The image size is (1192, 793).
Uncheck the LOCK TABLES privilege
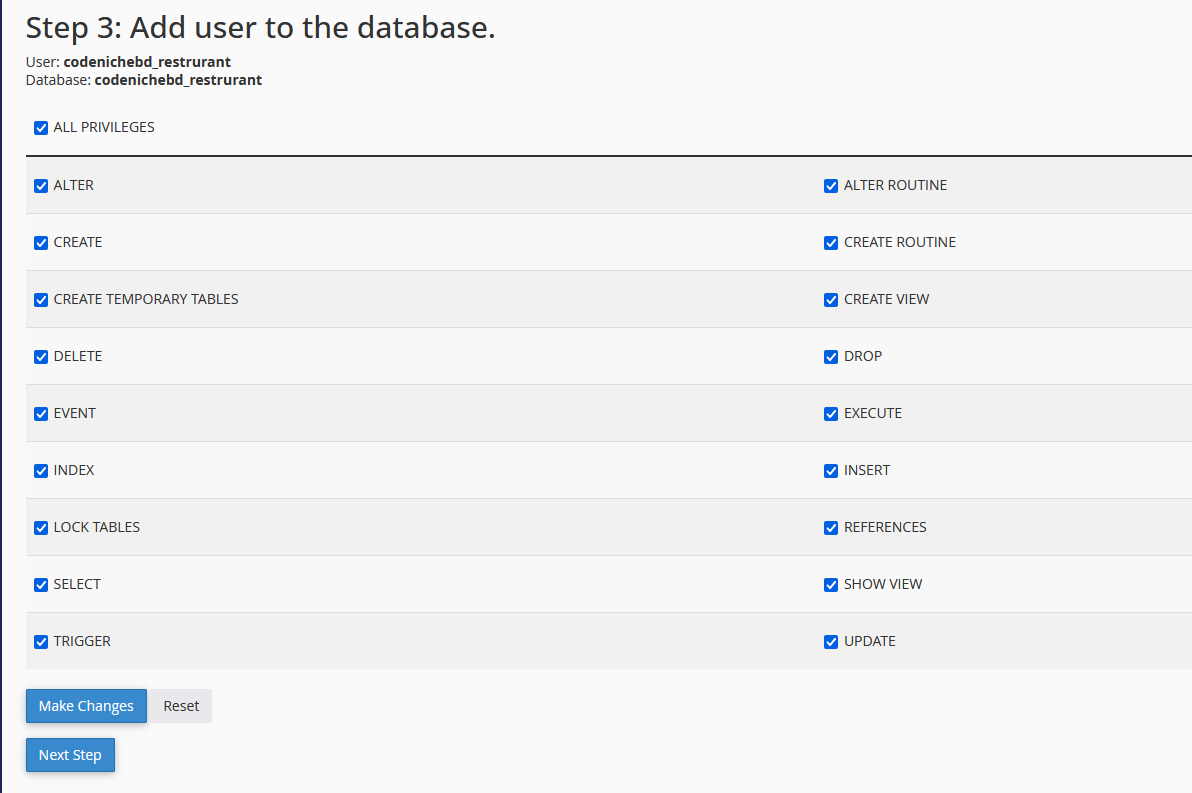pyautogui.click(x=41, y=528)
